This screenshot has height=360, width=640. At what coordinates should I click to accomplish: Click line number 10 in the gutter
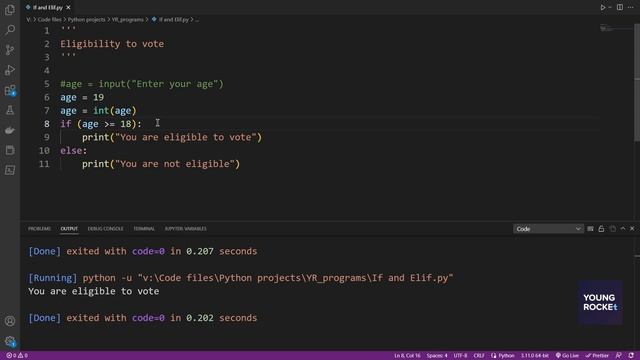44,151
